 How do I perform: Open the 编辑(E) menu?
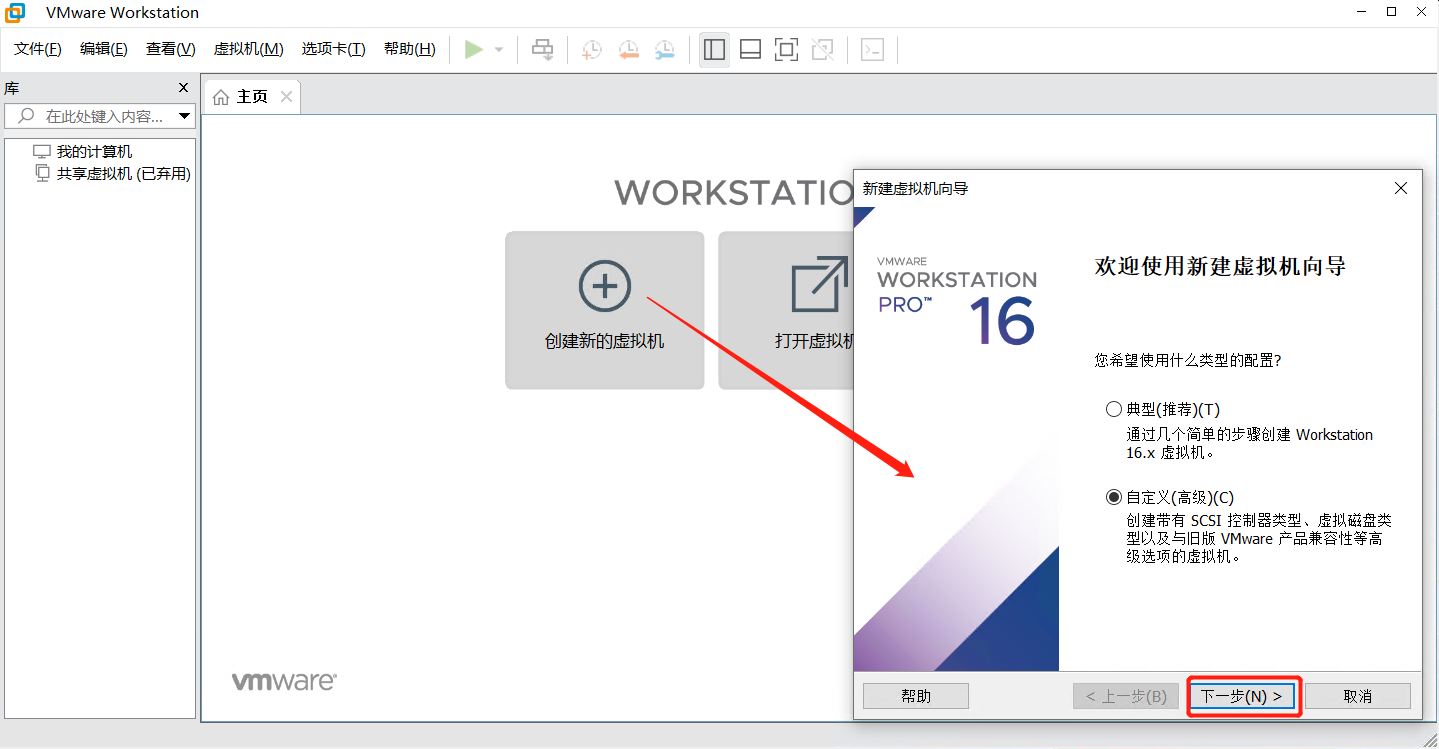(104, 49)
